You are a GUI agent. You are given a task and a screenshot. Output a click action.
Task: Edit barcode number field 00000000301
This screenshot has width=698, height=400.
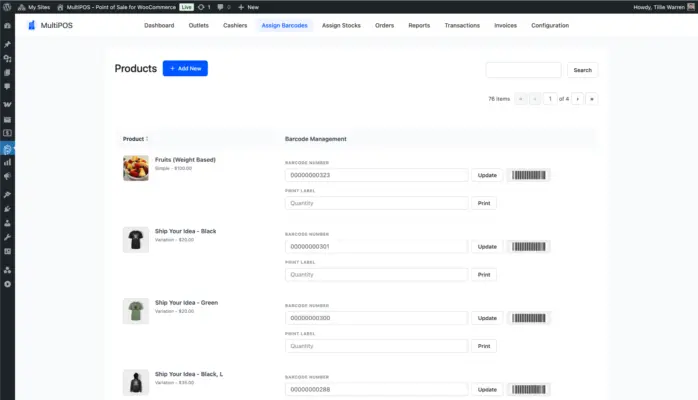[x=377, y=246]
